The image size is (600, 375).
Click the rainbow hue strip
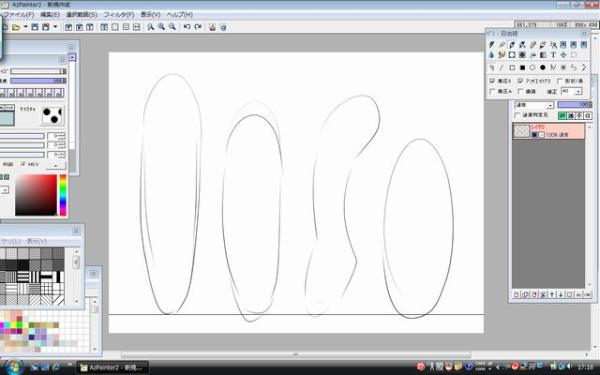click(x=63, y=195)
